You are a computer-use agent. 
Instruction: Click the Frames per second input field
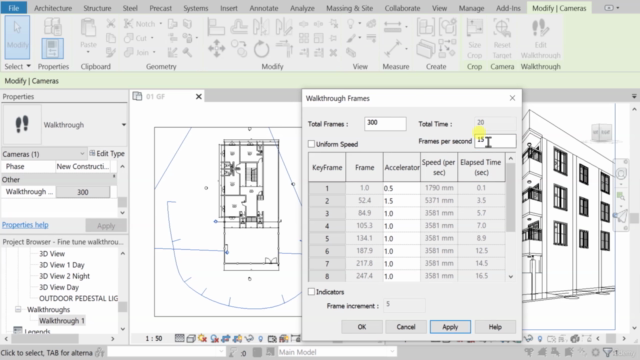click(495, 141)
